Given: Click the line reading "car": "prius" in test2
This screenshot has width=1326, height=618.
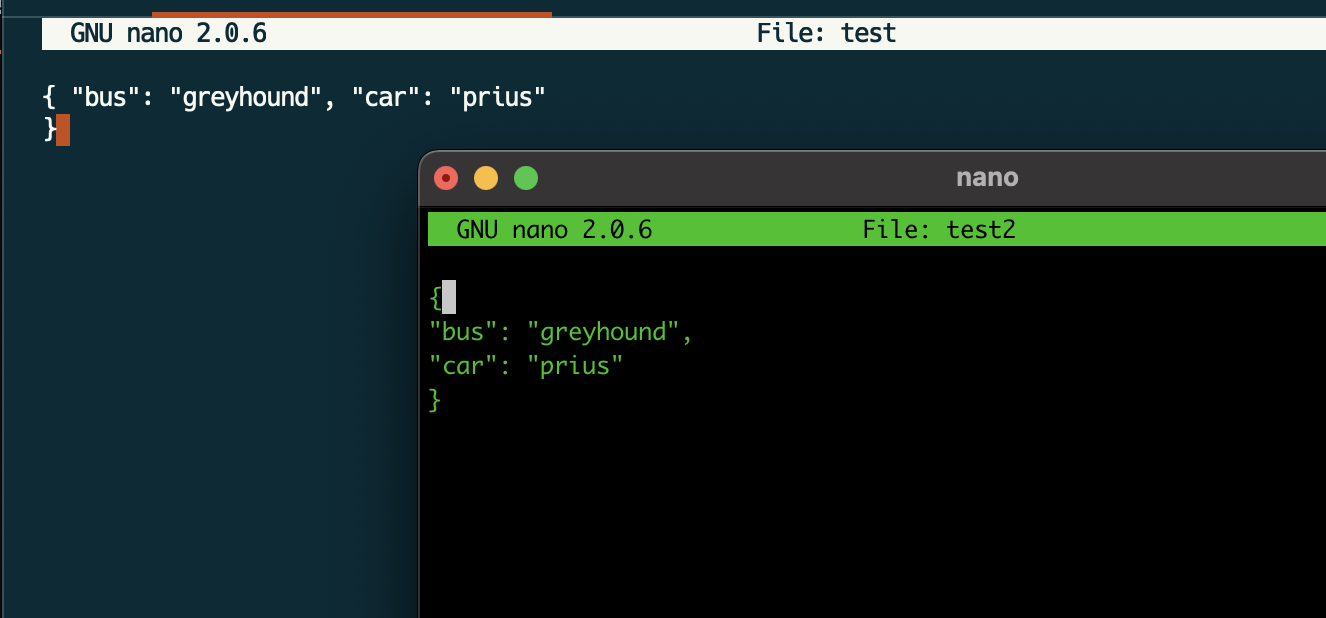Looking at the screenshot, I should 525,365.
